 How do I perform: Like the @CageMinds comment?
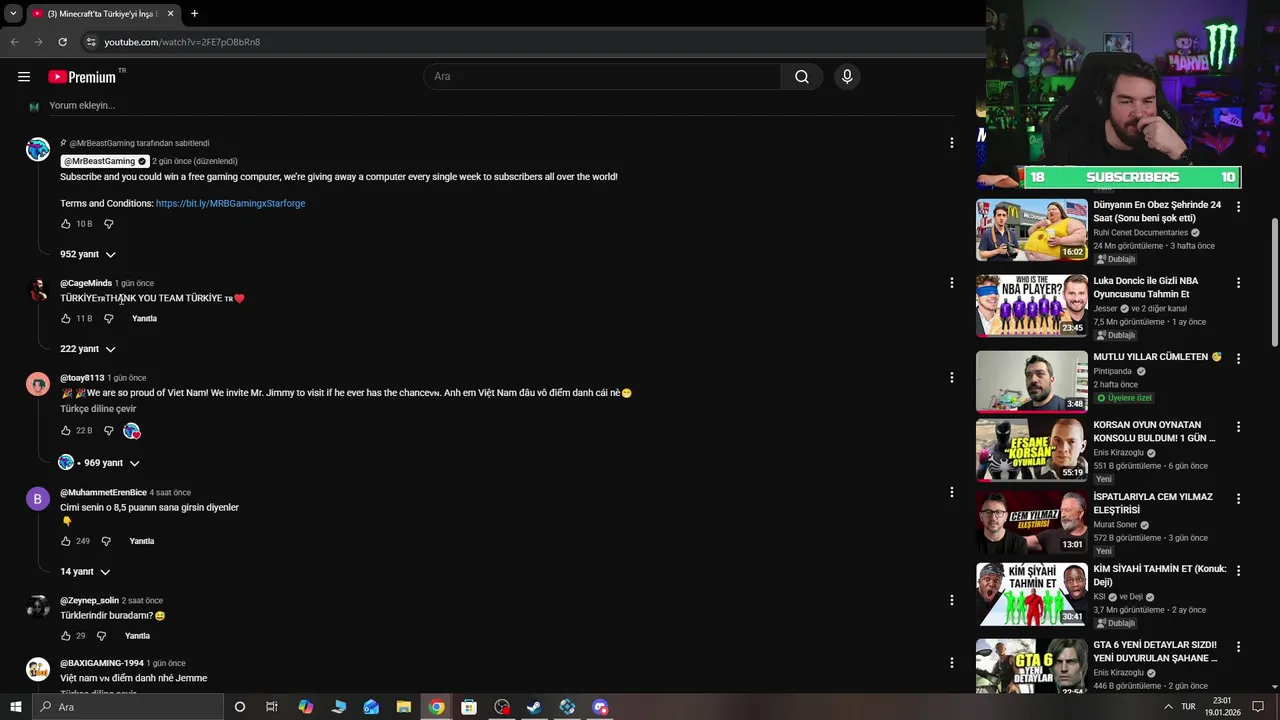tap(66, 319)
